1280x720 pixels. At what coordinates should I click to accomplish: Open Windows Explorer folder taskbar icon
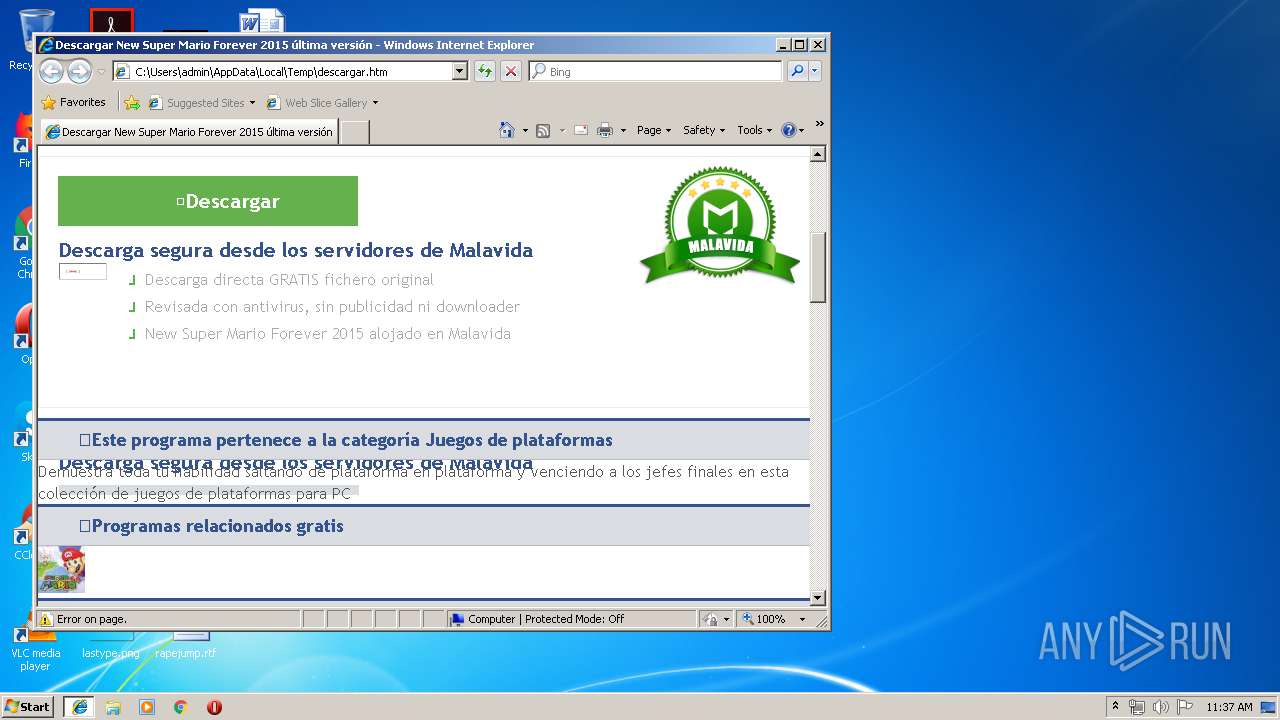click(x=113, y=707)
